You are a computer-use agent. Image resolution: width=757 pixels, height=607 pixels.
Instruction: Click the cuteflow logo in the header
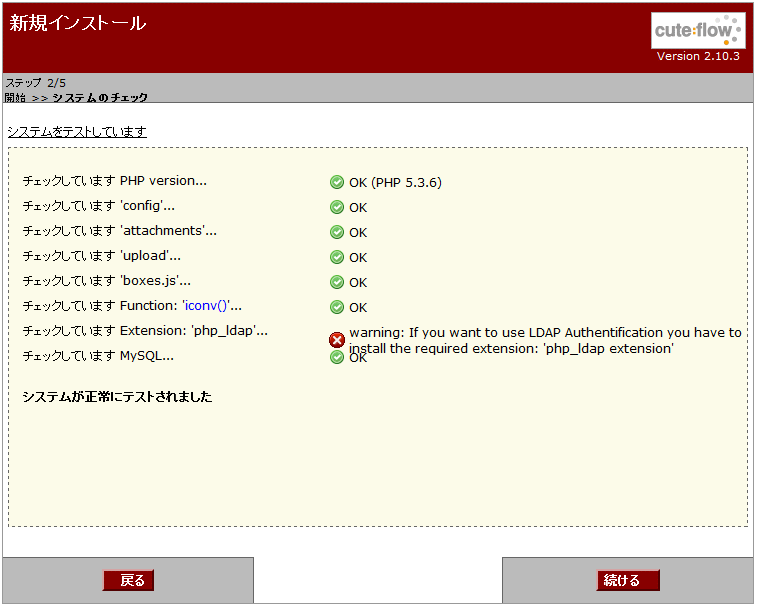click(698, 30)
